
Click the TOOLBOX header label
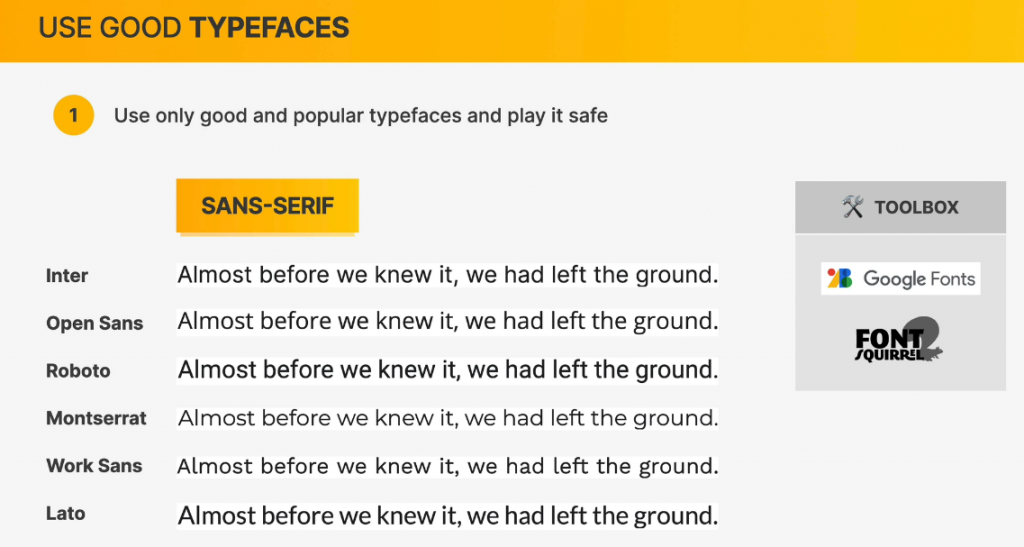916,207
